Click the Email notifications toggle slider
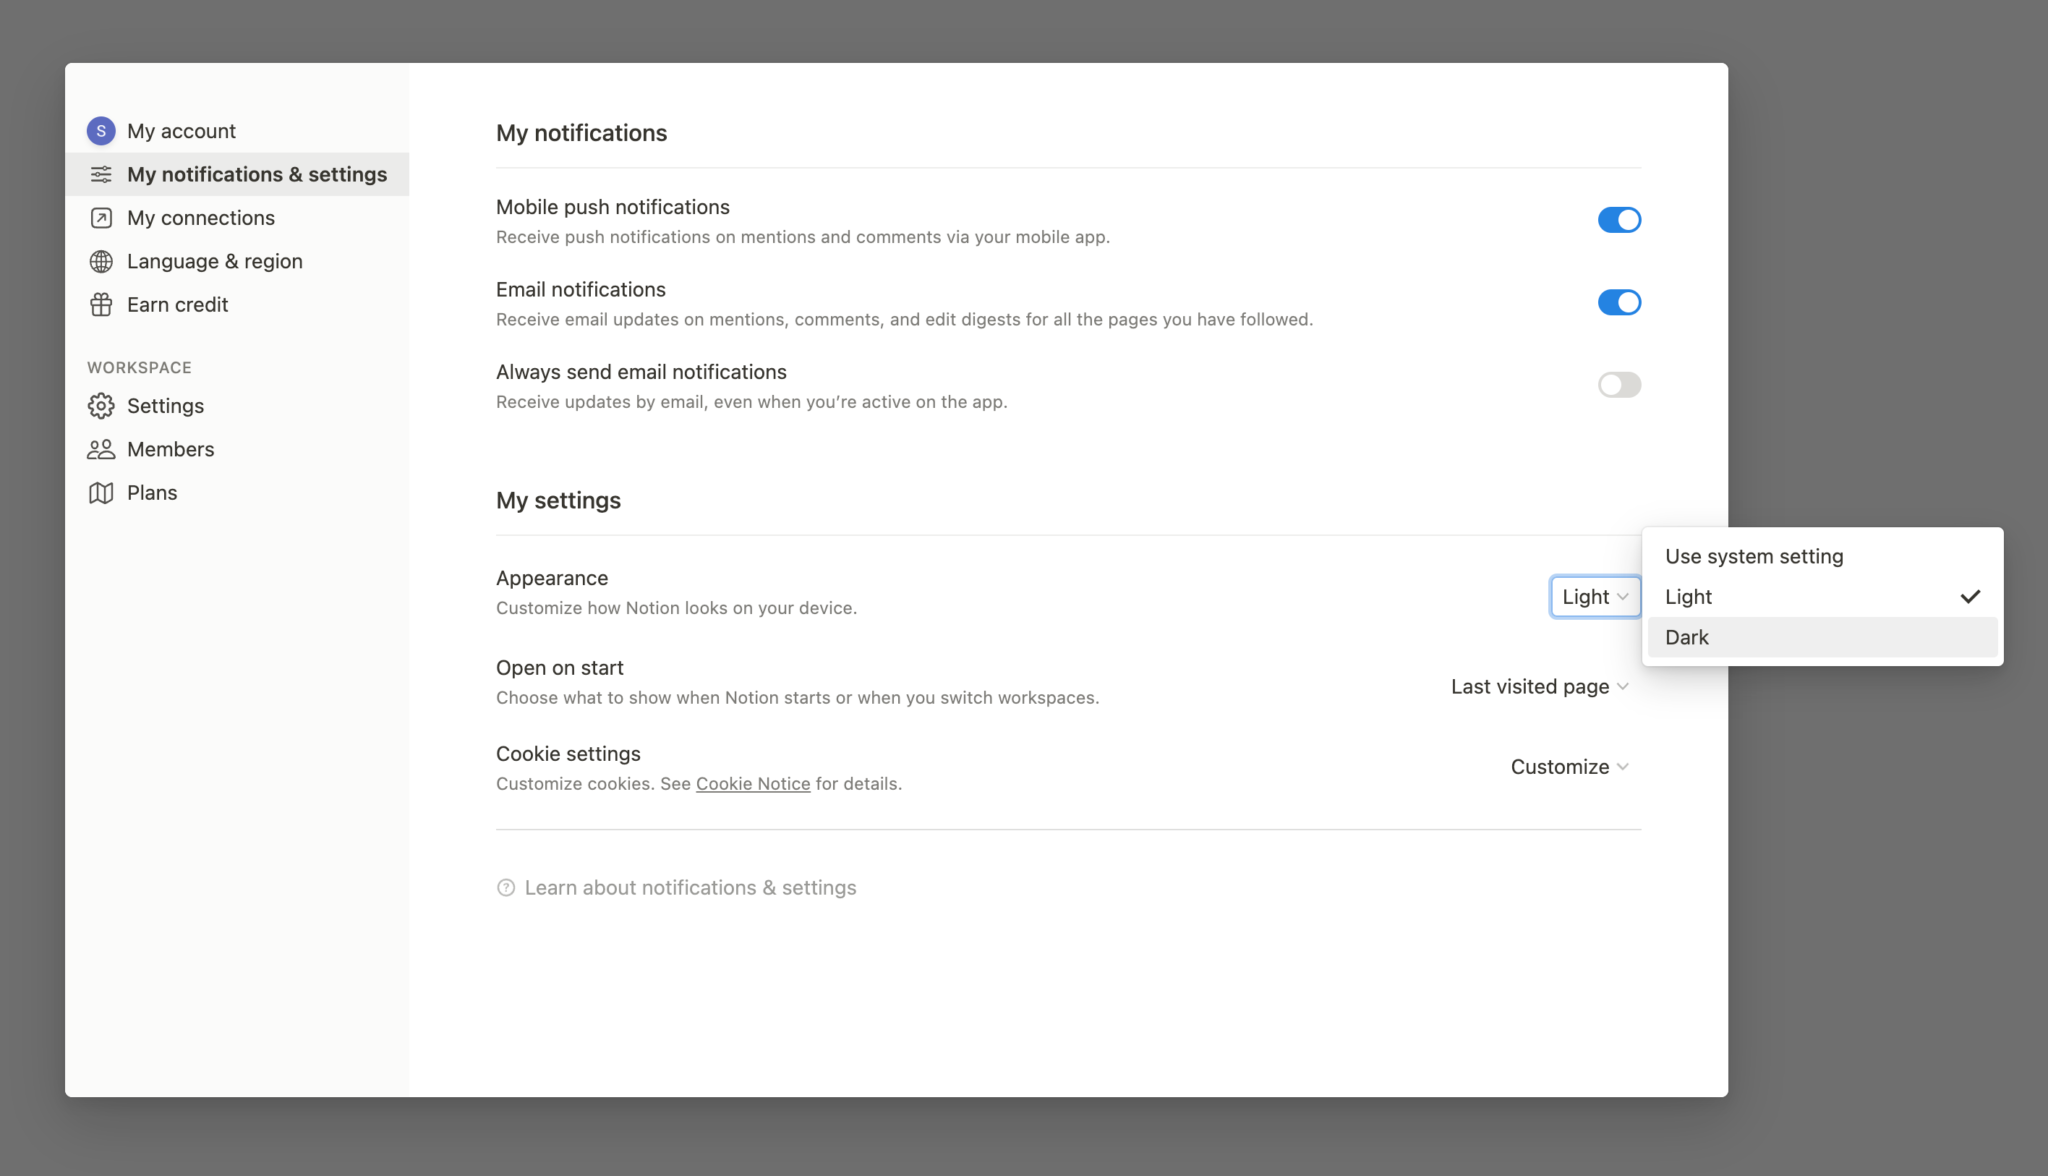Image resolution: width=2048 pixels, height=1176 pixels. coord(1618,302)
